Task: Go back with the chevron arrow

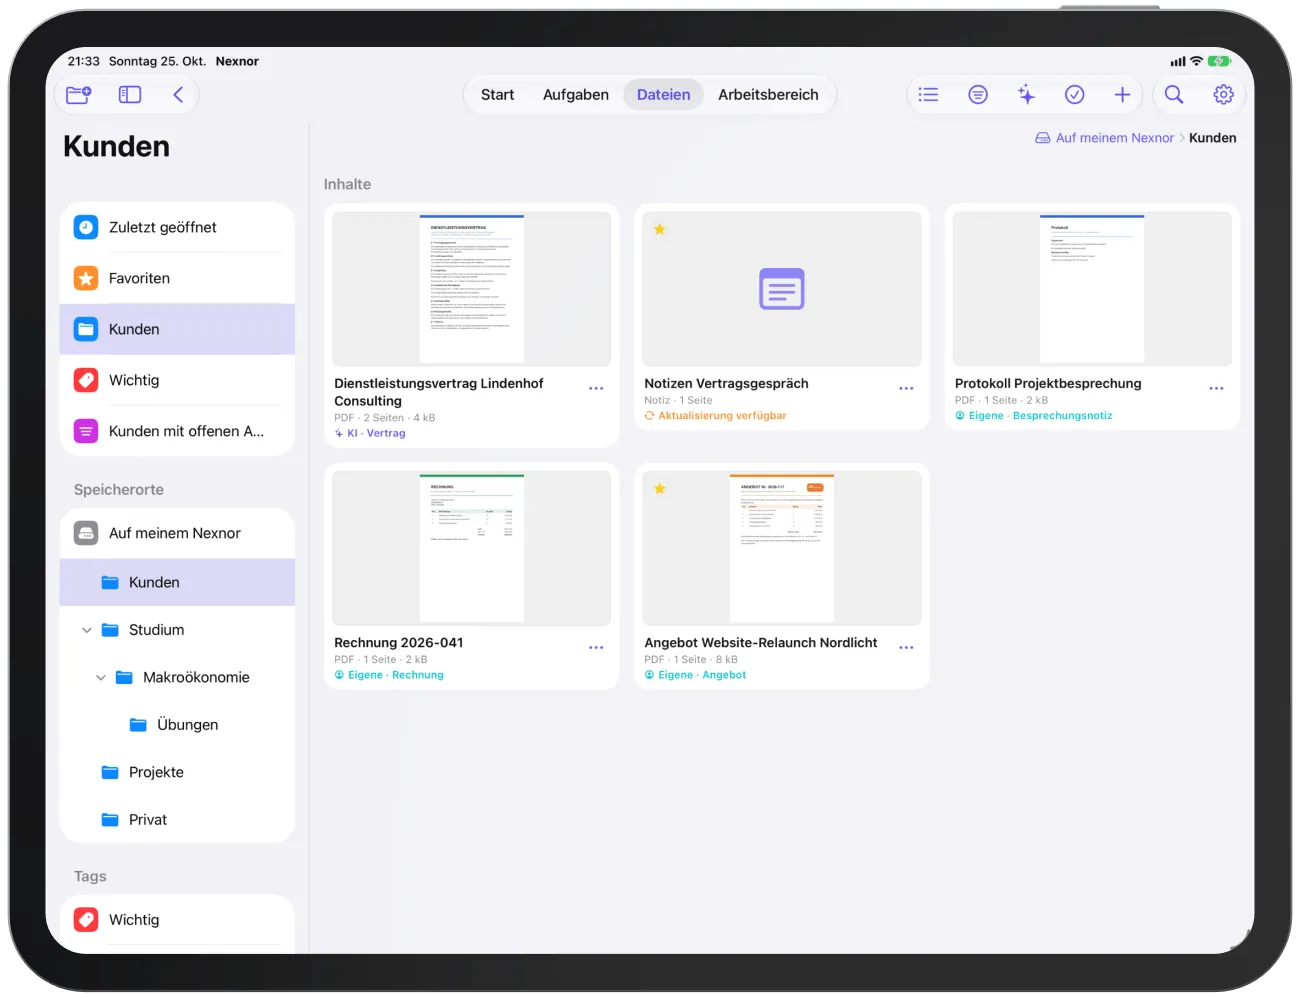Action: (x=178, y=95)
